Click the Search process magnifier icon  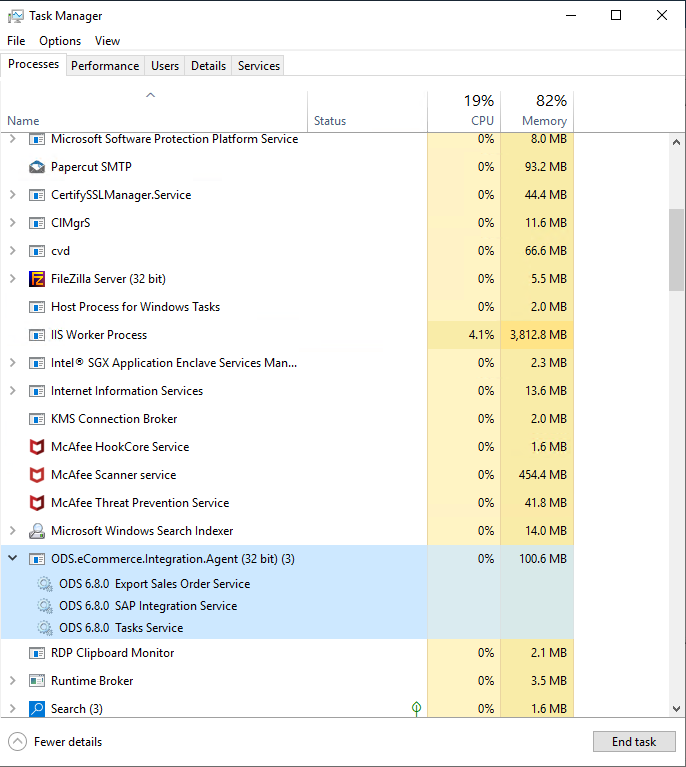[x=37, y=709]
